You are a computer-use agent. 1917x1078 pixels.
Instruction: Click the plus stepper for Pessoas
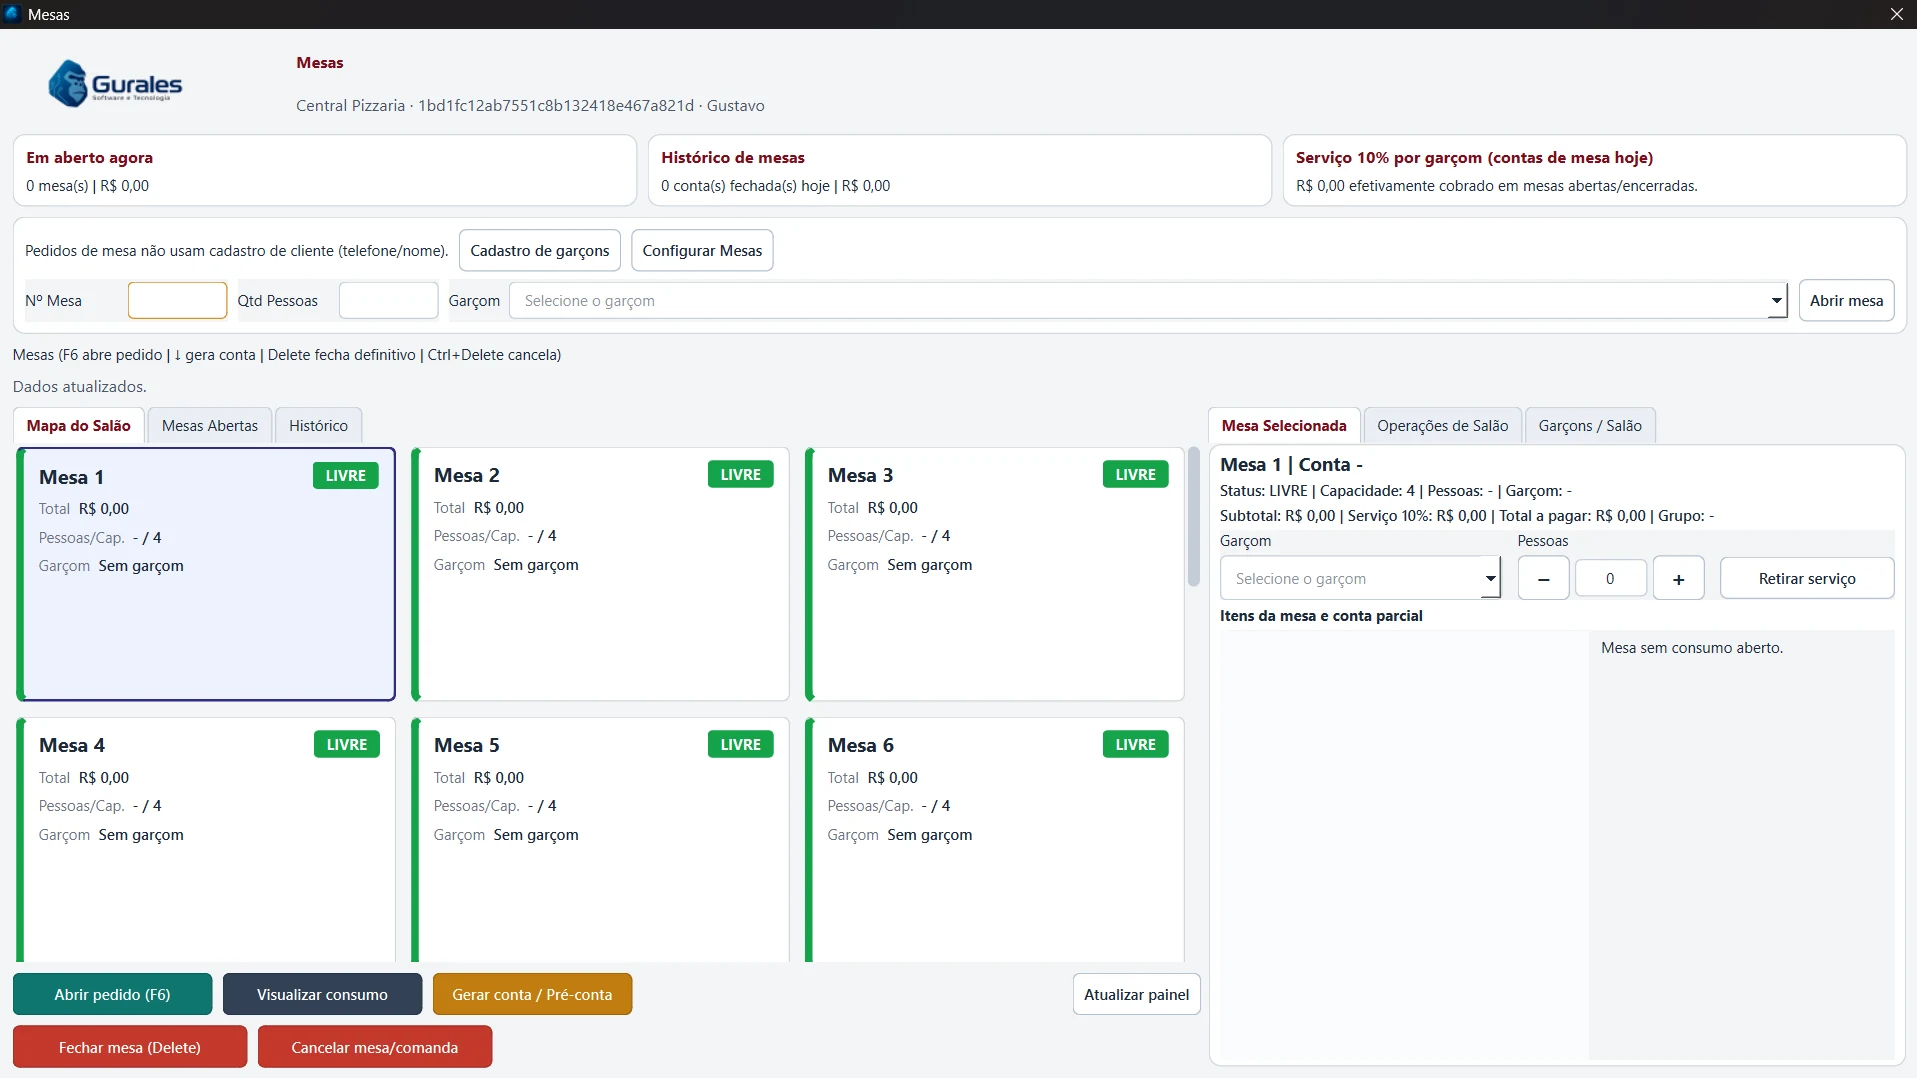coord(1678,579)
